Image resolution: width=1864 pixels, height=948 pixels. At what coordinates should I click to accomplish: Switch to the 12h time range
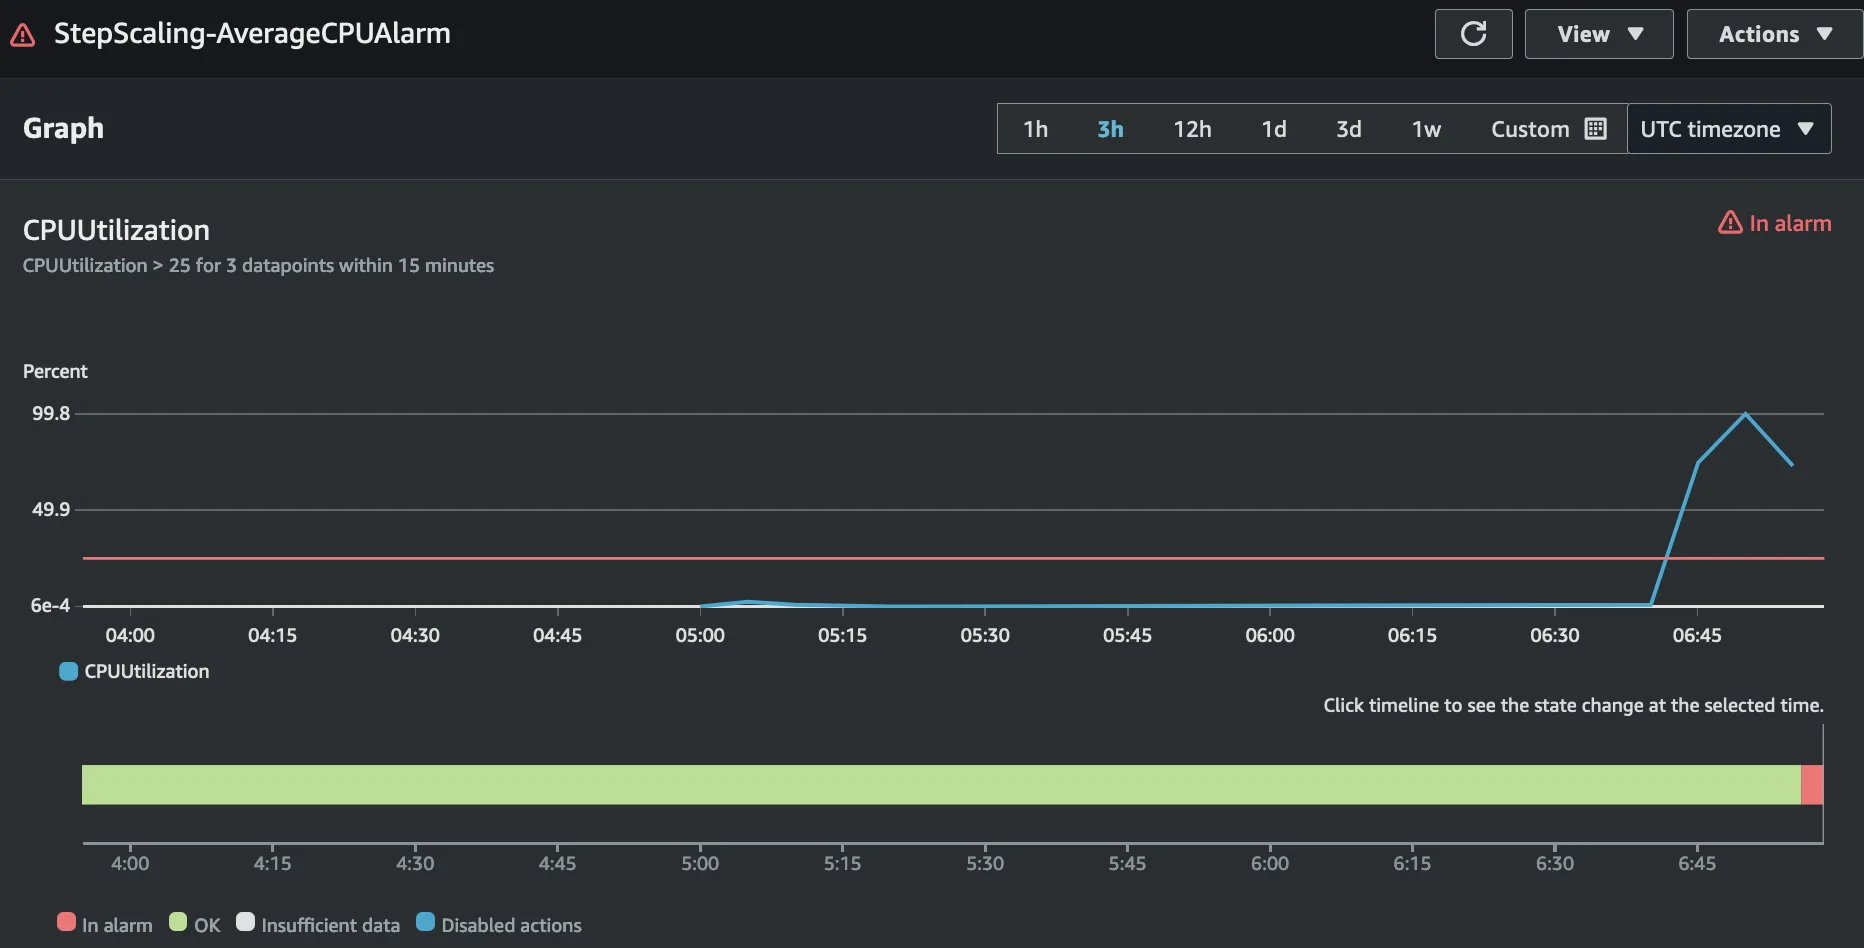coord(1192,129)
